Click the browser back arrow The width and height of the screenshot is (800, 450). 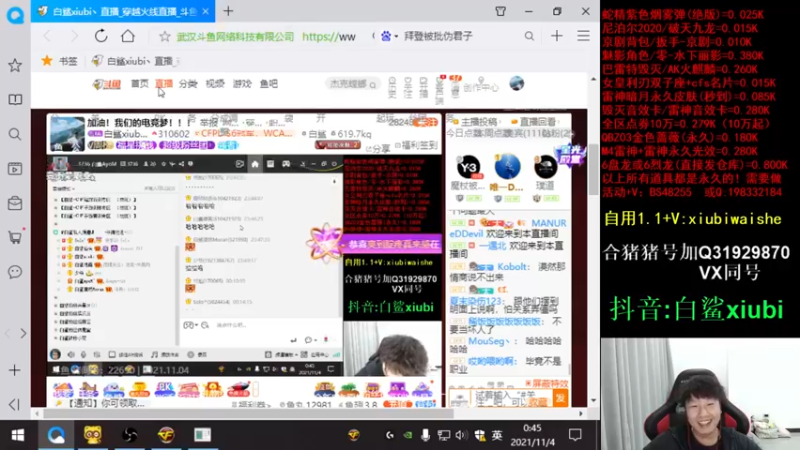47,36
